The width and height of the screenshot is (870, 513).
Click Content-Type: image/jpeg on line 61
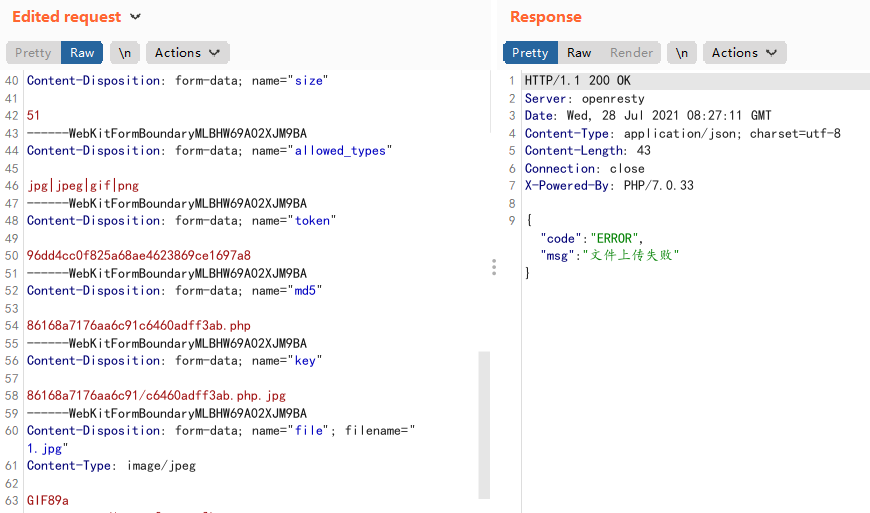(111, 466)
